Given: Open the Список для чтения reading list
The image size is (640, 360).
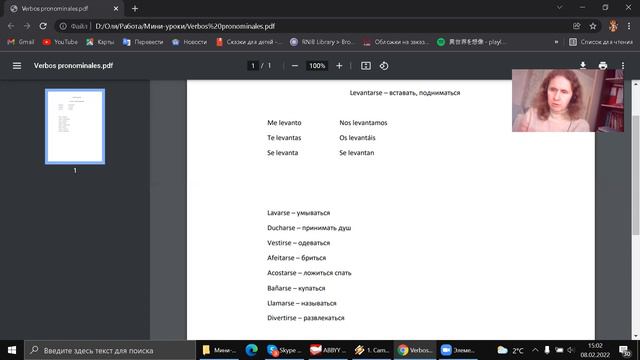Looking at the screenshot, I should coord(601,42).
